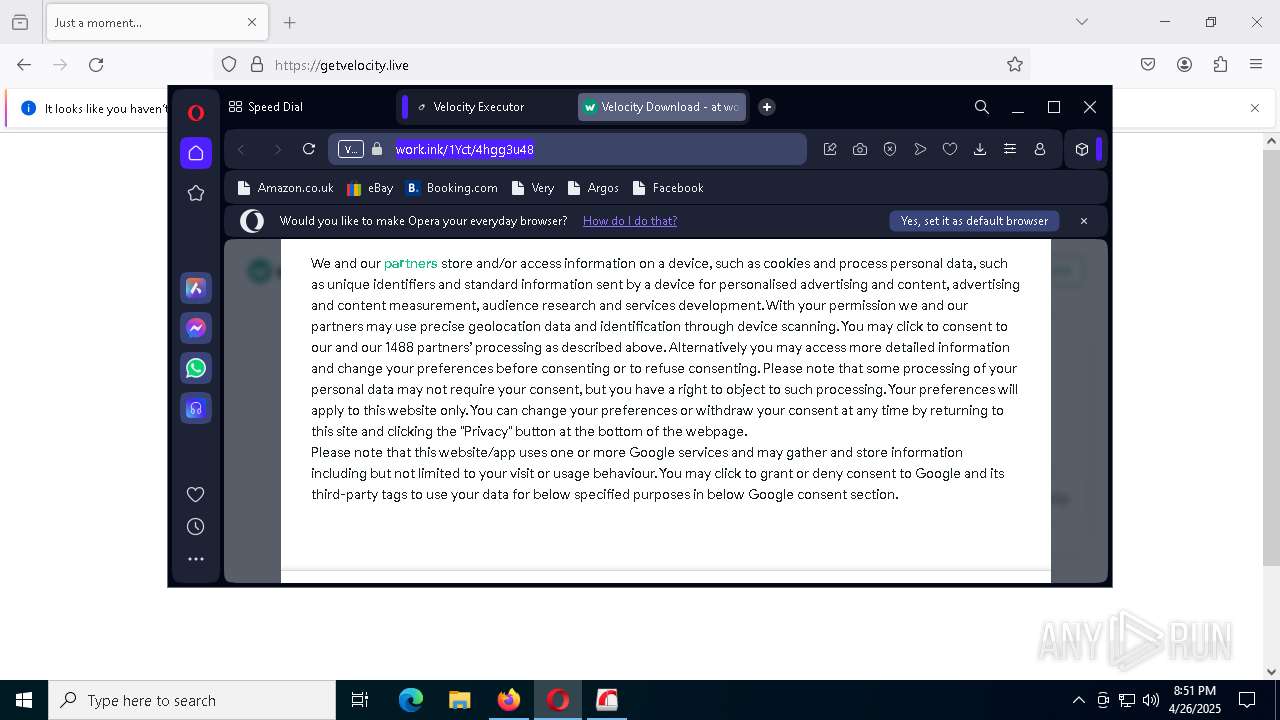This screenshot has height=720, width=1280.
Task: Open the ad blocker shield icon
Action: 890,149
